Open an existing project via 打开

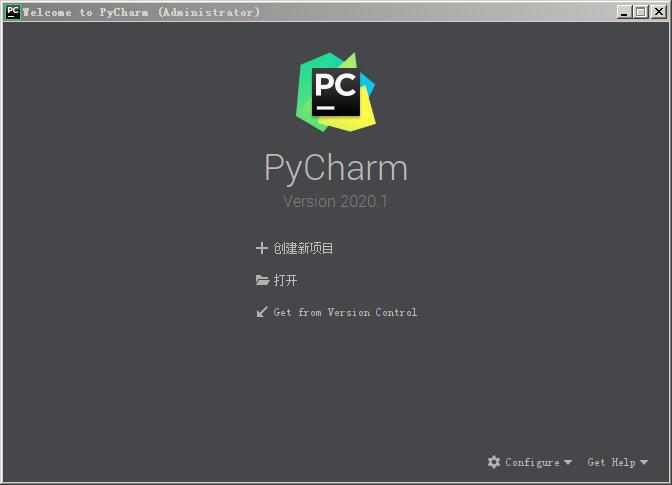[285, 280]
